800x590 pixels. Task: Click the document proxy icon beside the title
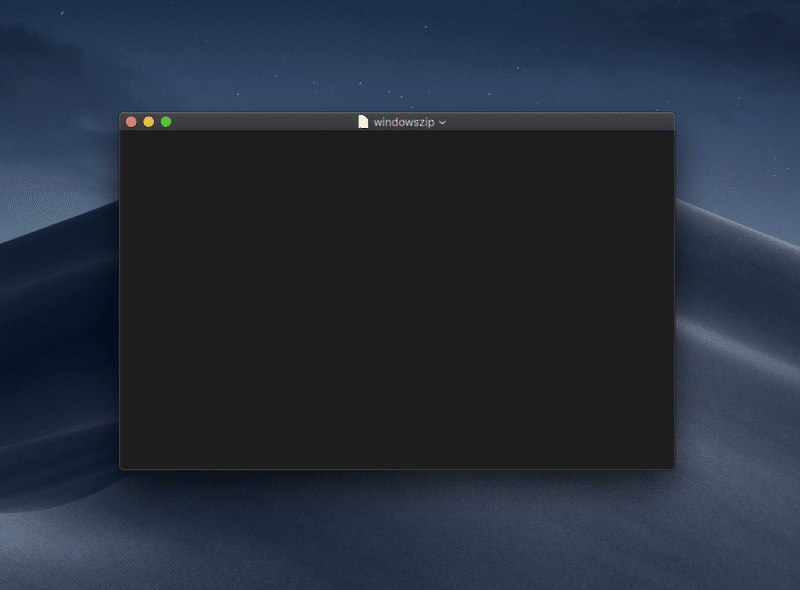(362, 121)
